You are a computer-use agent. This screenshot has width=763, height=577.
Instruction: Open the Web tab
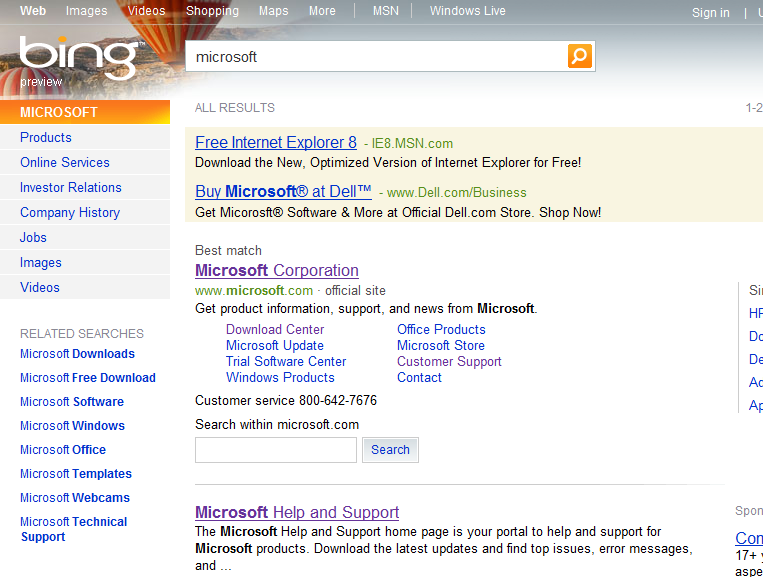[x=33, y=11]
